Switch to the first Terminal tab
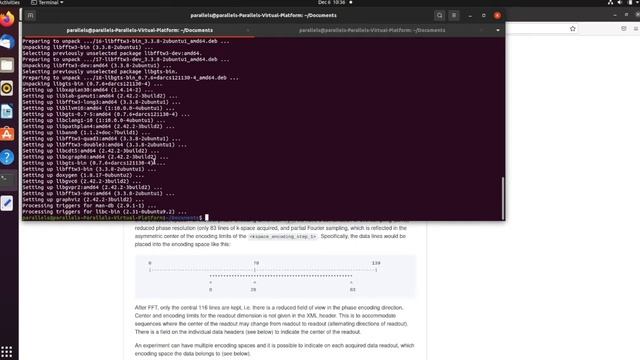 click(139, 30)
